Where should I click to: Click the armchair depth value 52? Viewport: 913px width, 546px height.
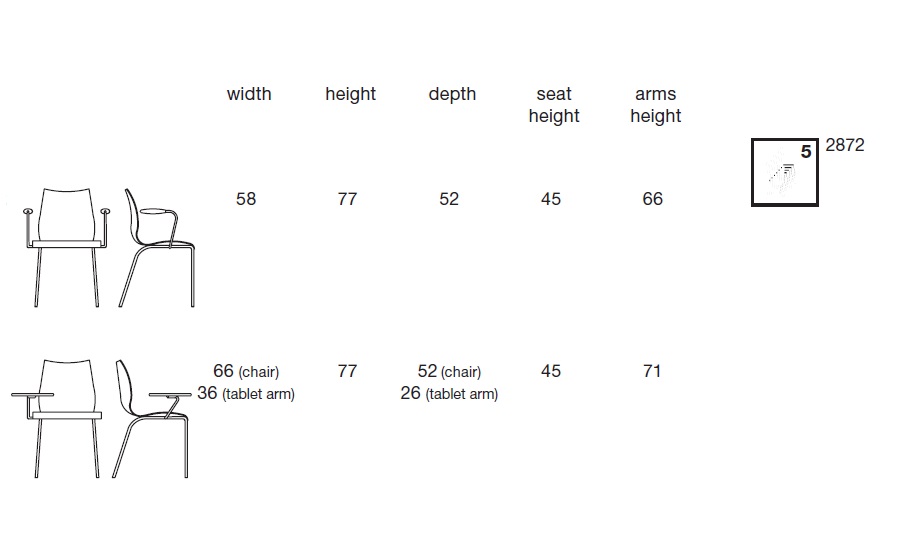(x=449, y=199)
